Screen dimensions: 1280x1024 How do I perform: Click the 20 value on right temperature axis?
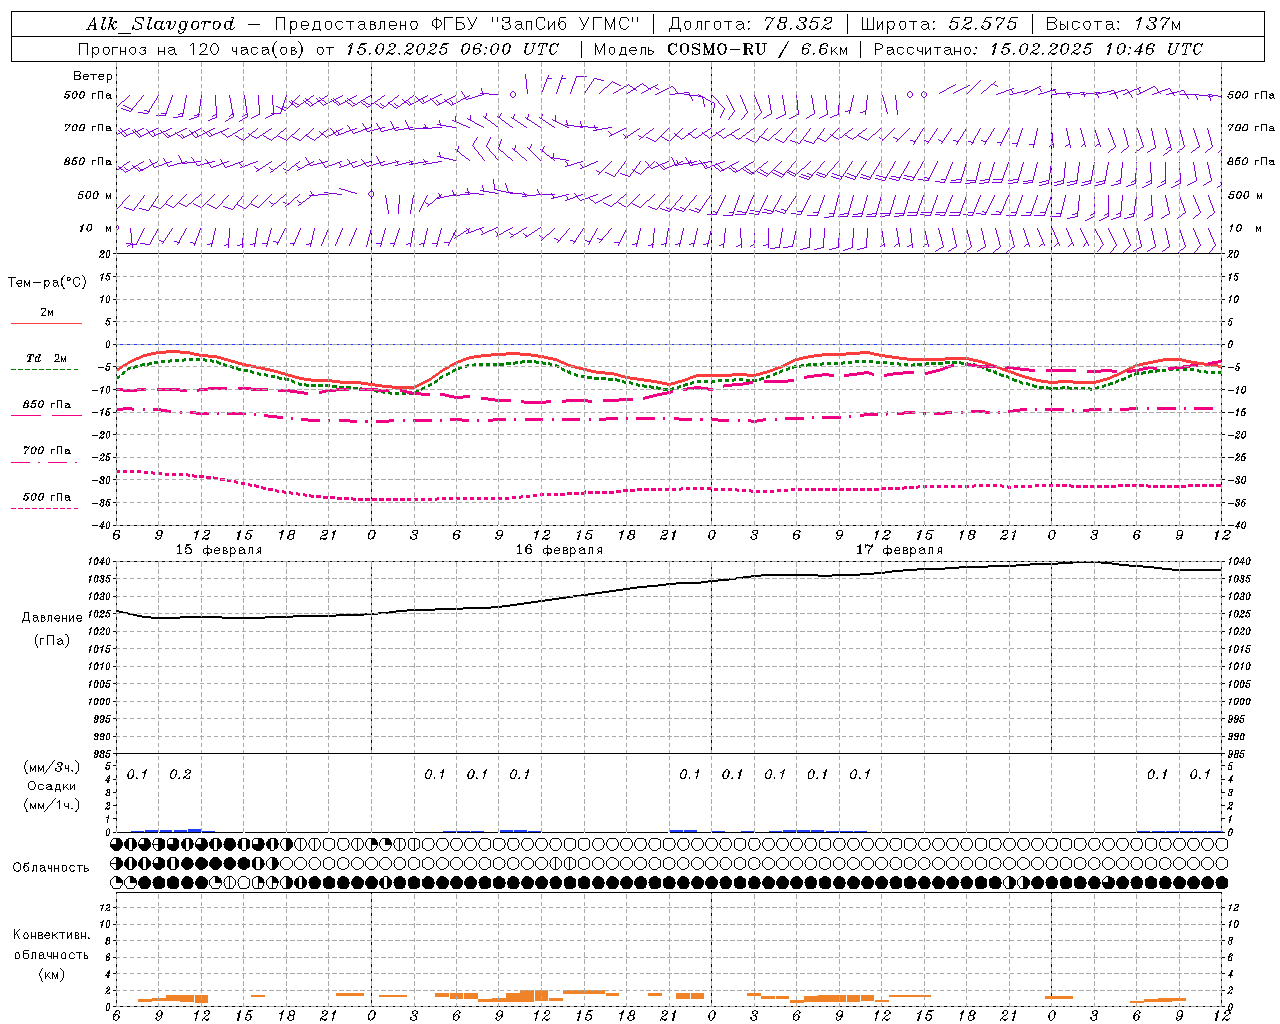tap(1233, 254)
